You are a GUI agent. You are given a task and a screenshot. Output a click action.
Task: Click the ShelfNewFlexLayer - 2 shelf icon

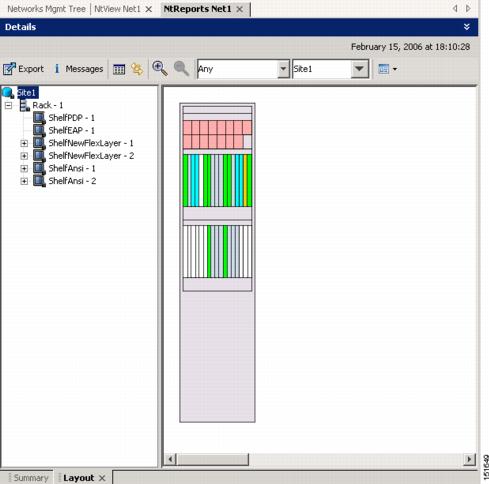click(39, 156)
